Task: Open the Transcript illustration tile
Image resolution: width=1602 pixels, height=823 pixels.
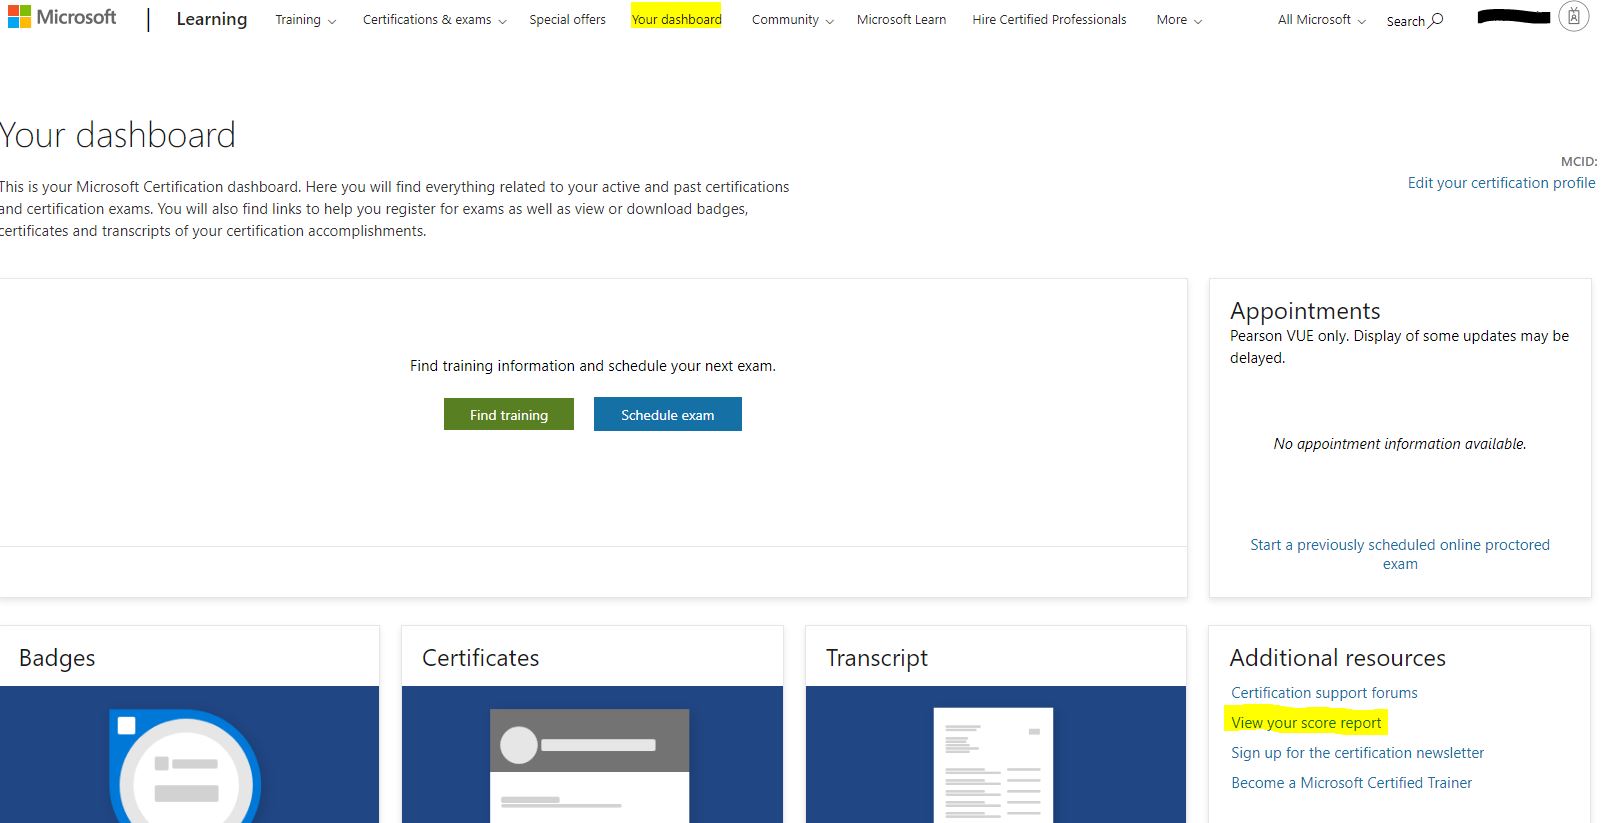Action: click(x=995, y=754)
